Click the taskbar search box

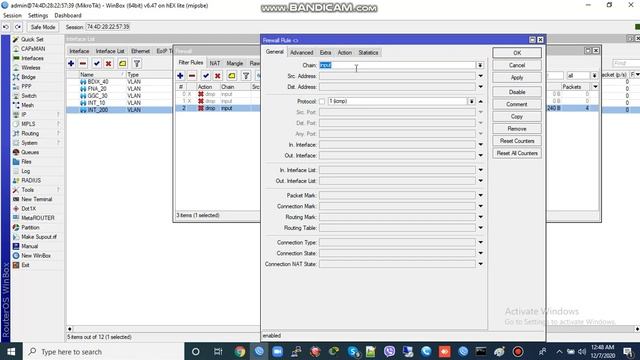(x=104, y=351)
